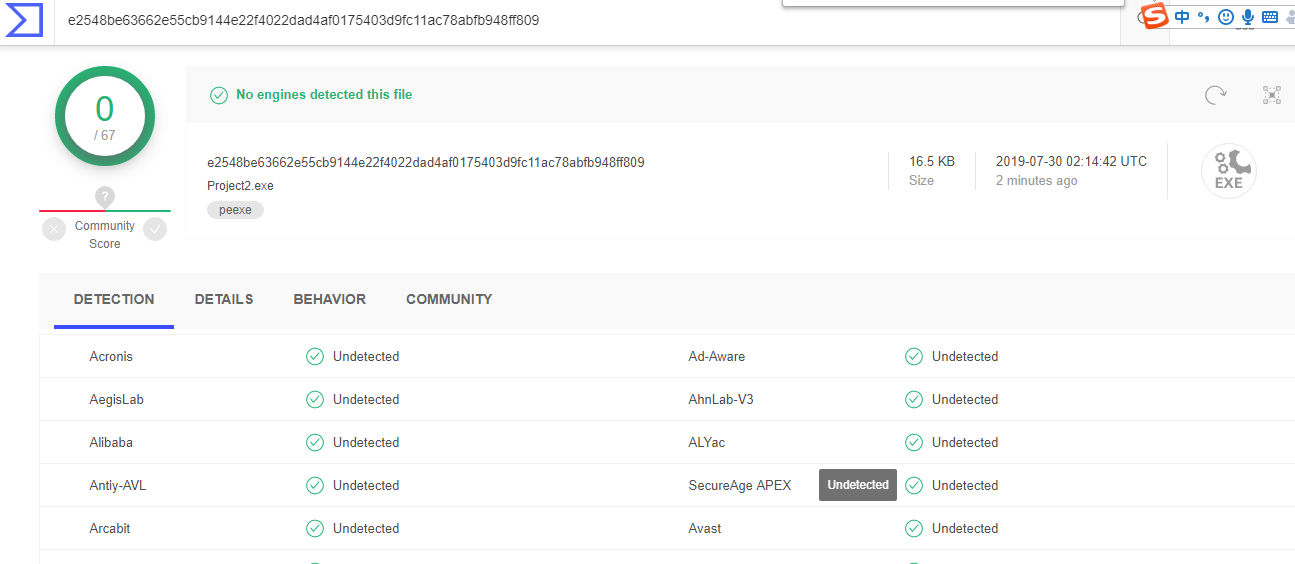This screenshot has width=1295, height=564.
Task: Click the AegisLab undetected check icon
Action: pos(315,399)
